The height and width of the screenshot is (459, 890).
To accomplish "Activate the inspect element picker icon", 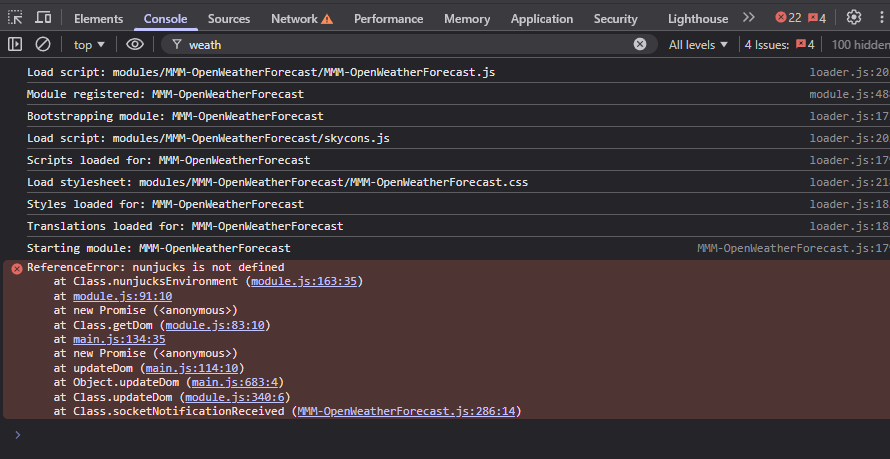I will click(15, 18).
